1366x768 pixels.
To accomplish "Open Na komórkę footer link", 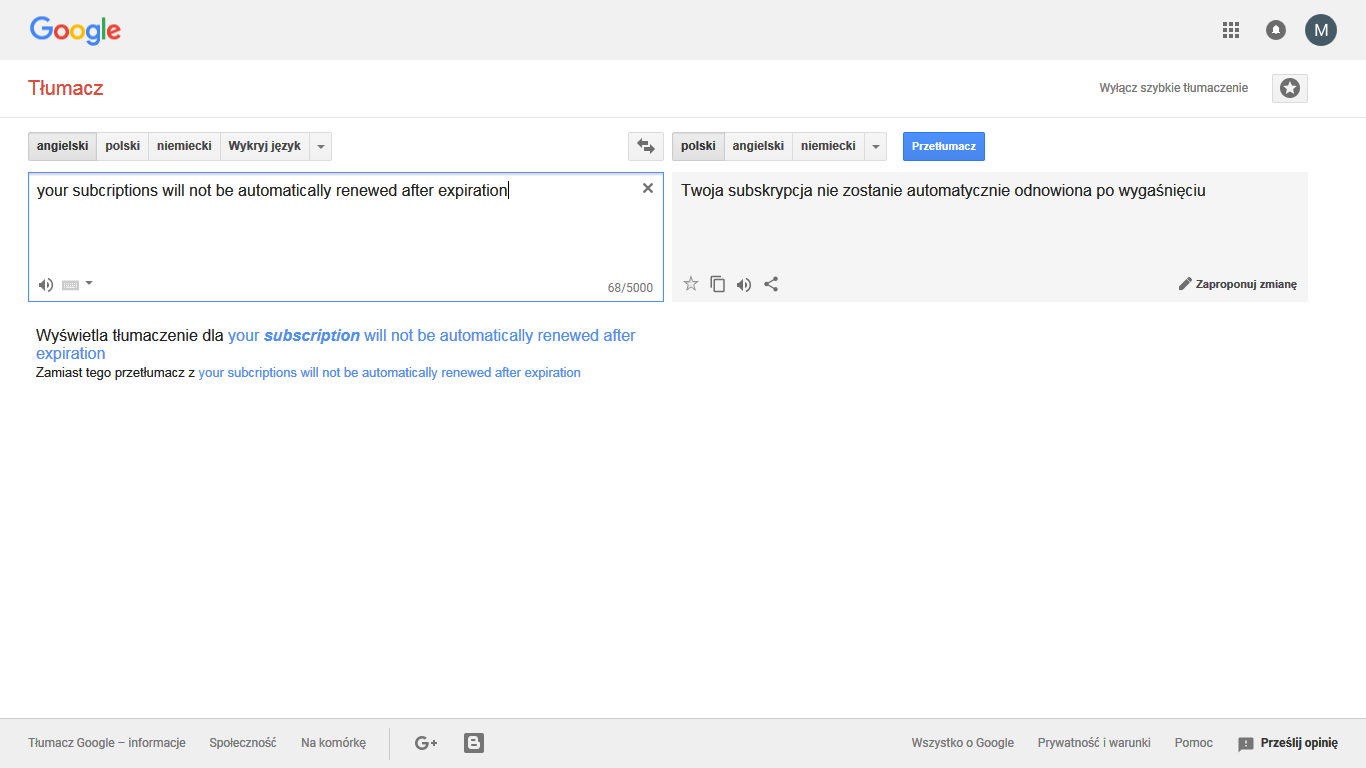I will (333, 743).
